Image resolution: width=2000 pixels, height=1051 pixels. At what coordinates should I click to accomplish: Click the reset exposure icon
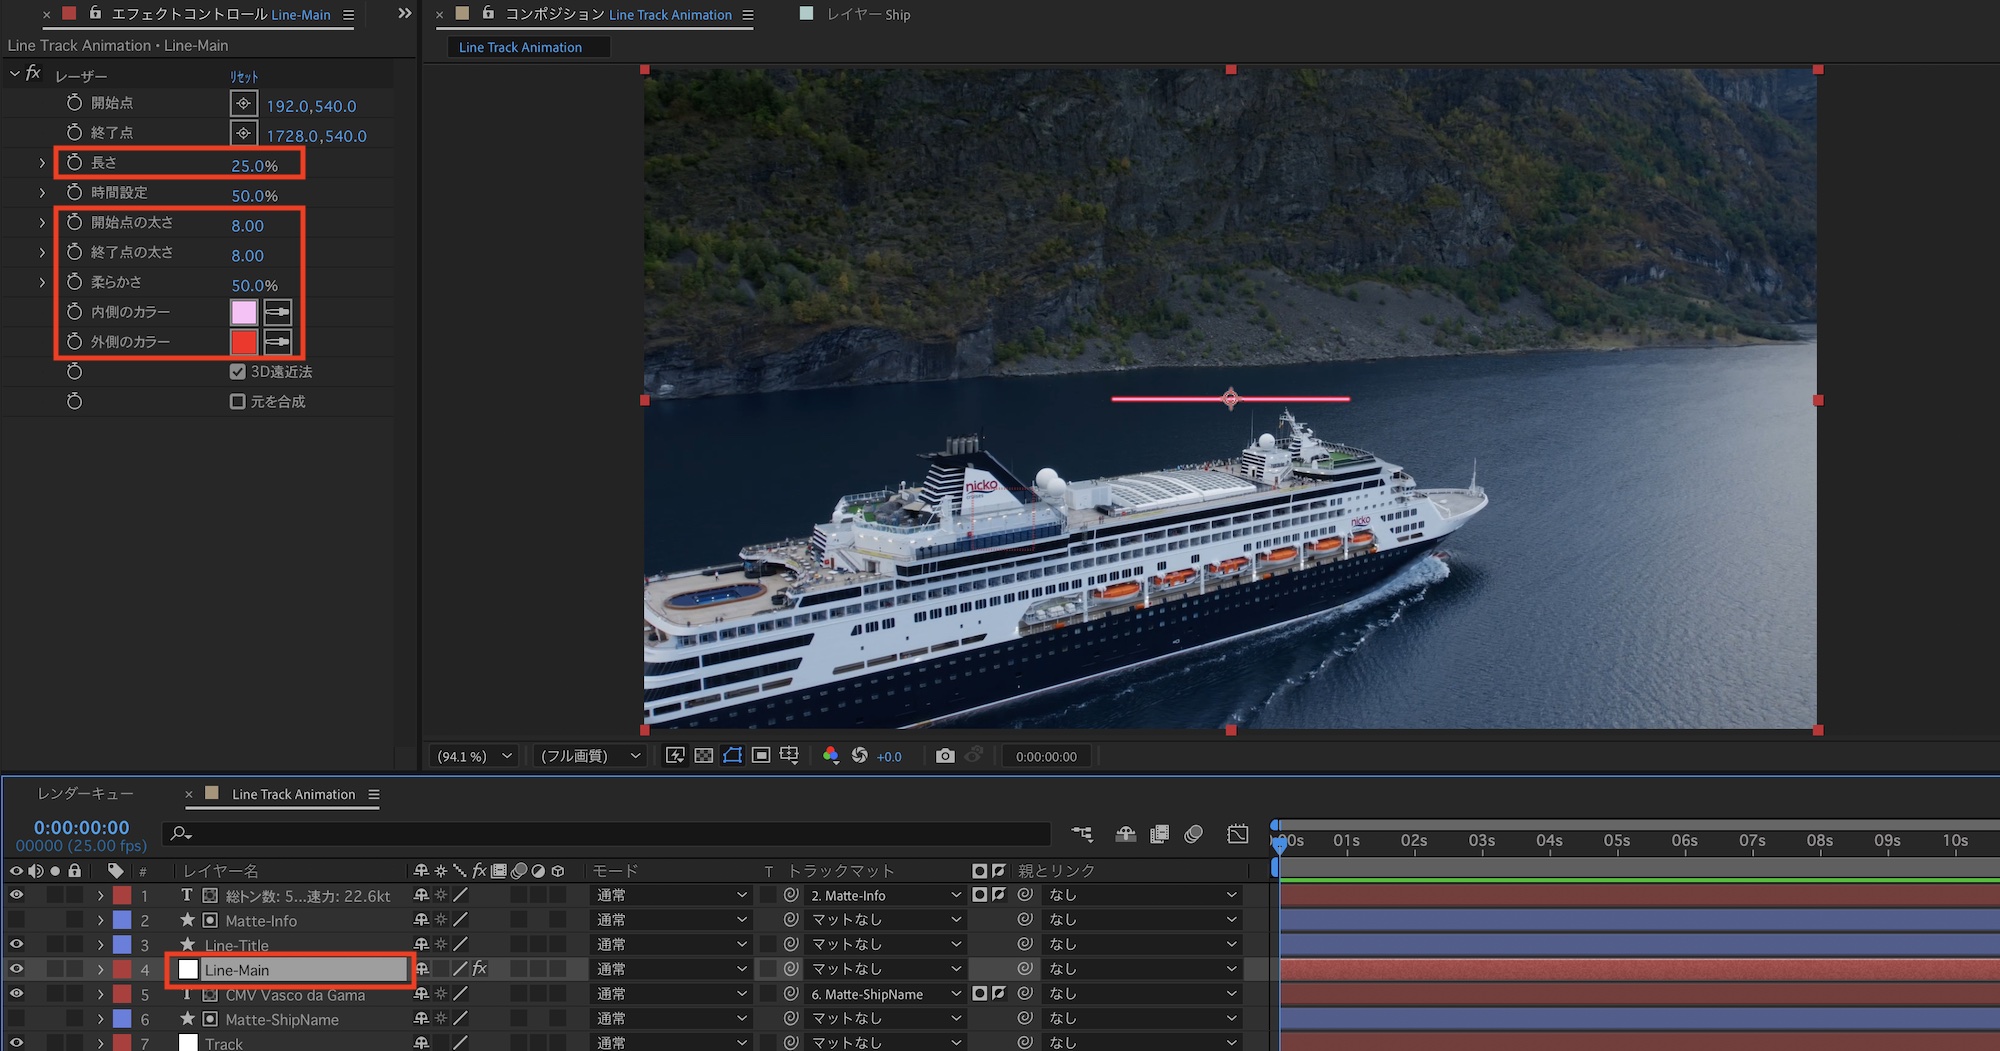(859, 756)
